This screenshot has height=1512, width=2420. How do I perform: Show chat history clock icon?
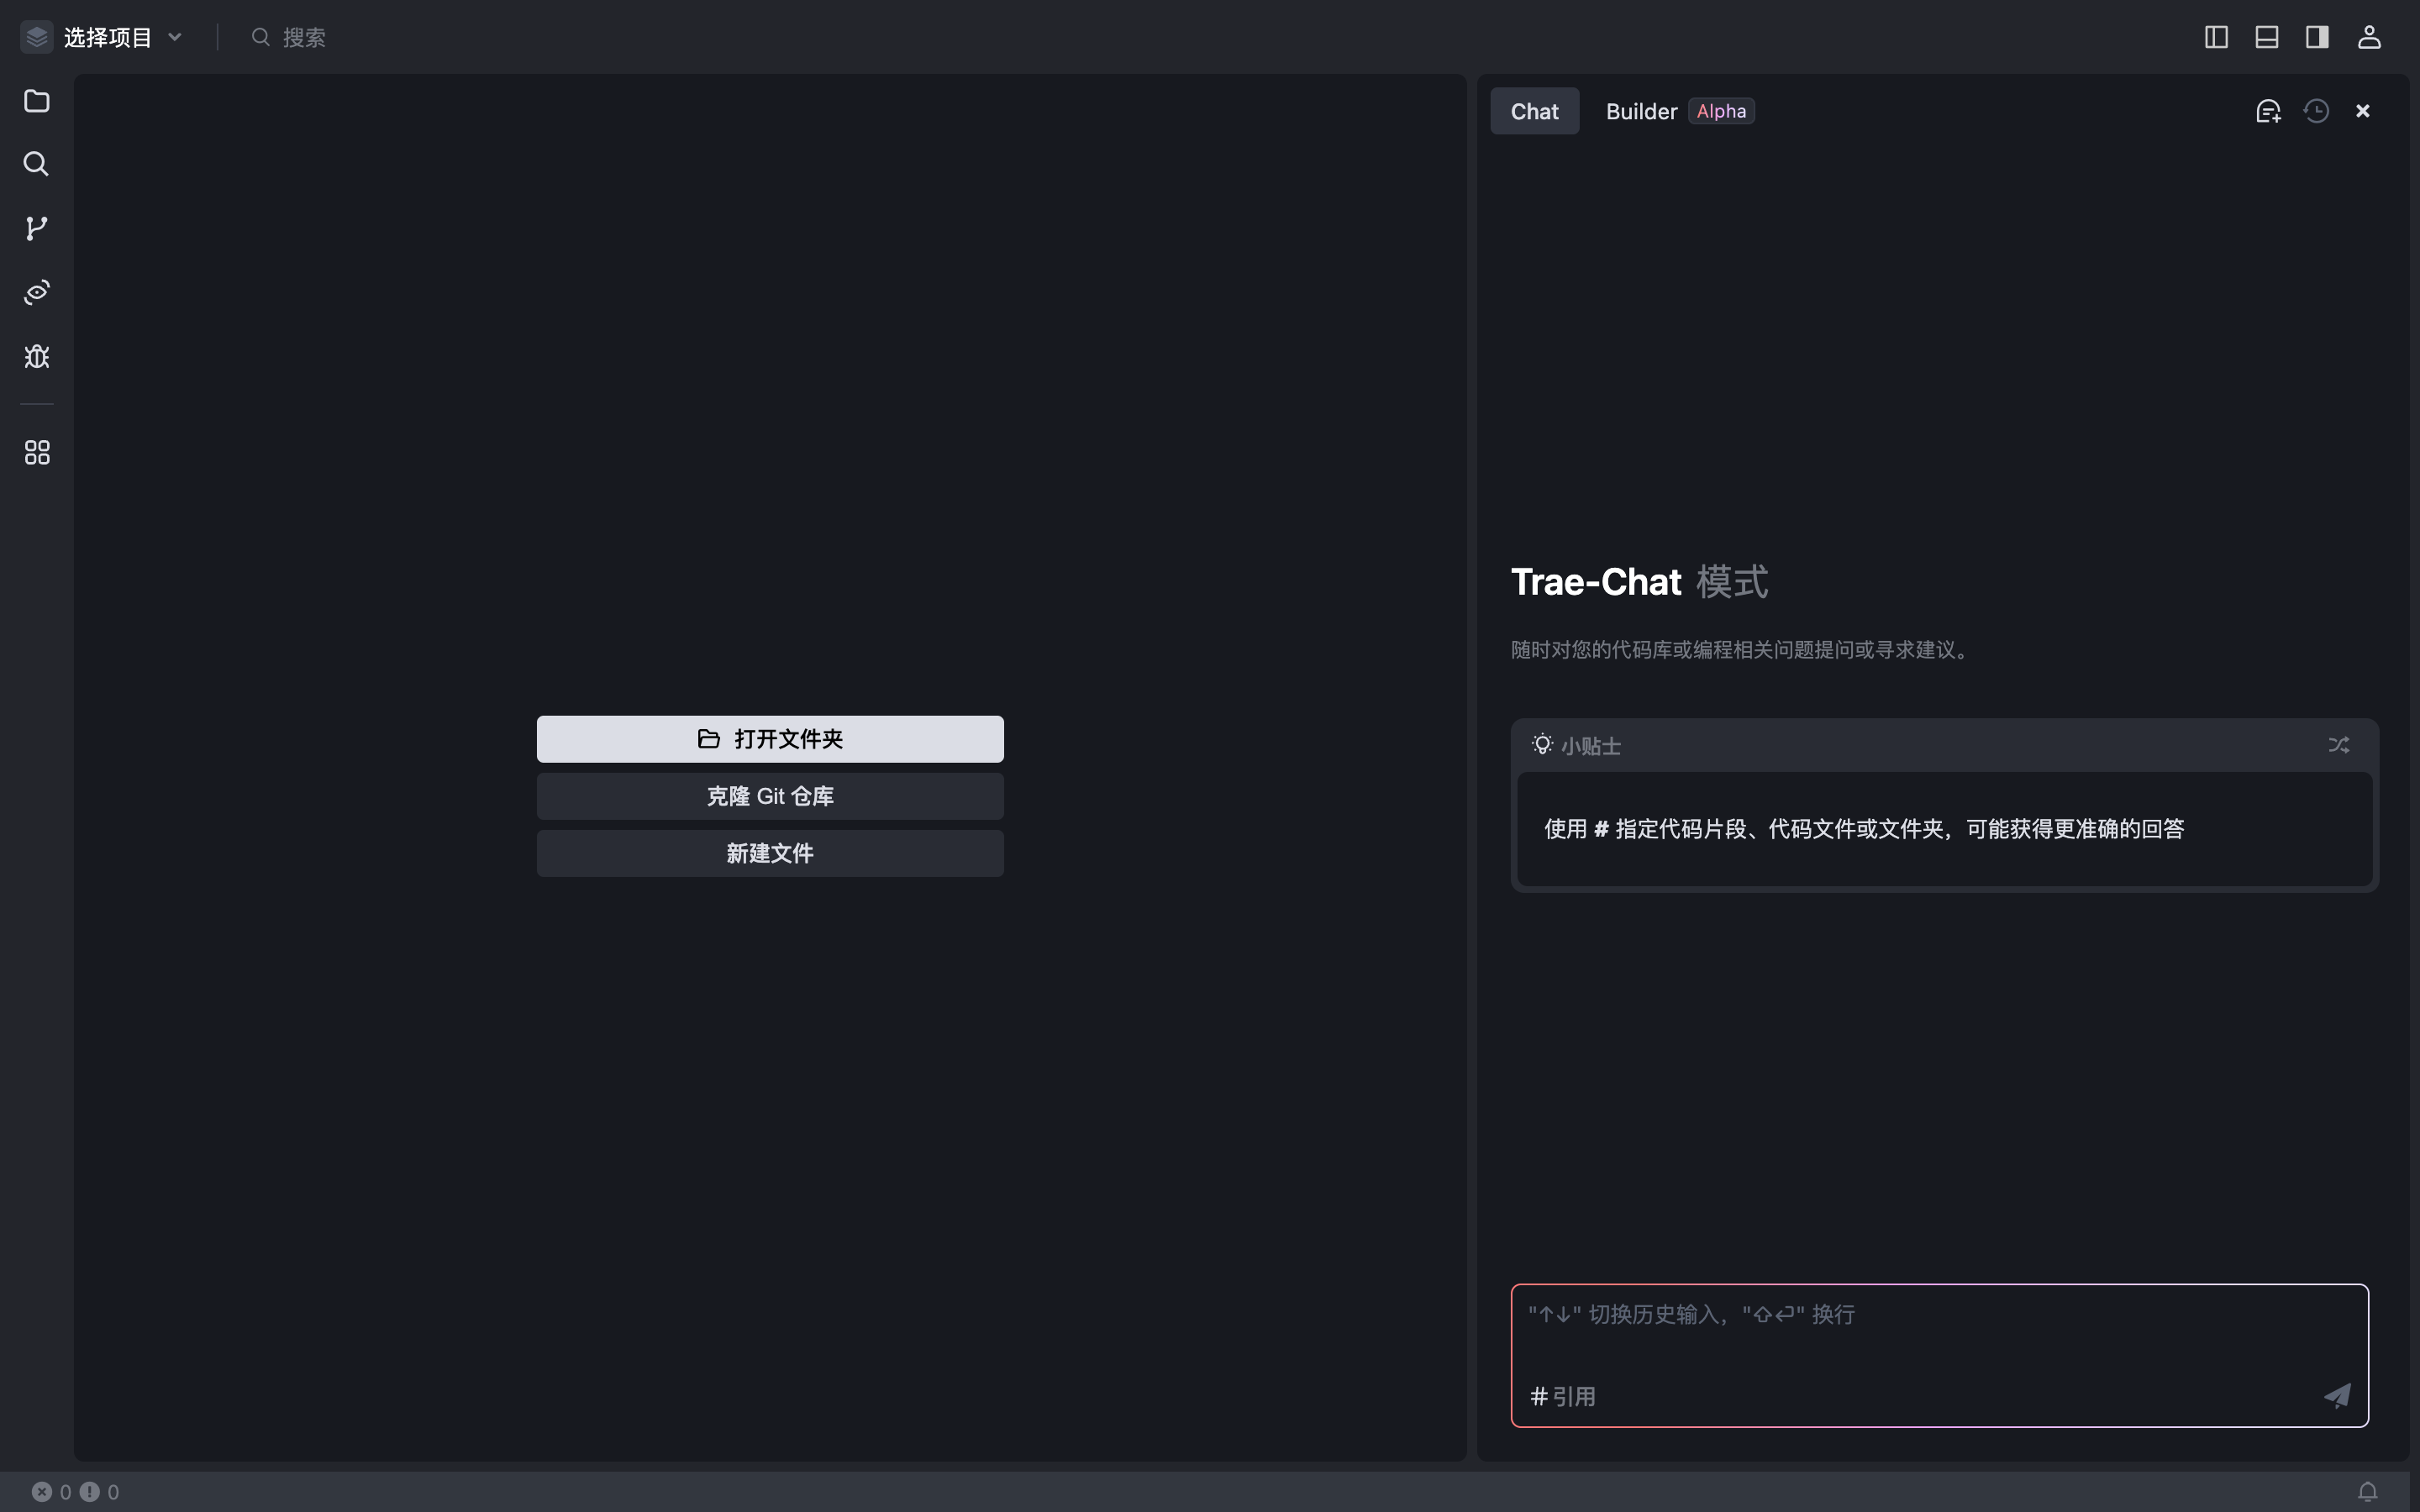pos(2316,111)
